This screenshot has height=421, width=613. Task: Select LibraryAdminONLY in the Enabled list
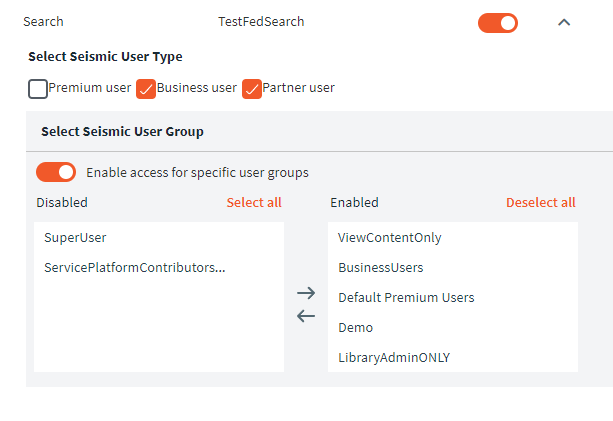click(x=394, y=357)
